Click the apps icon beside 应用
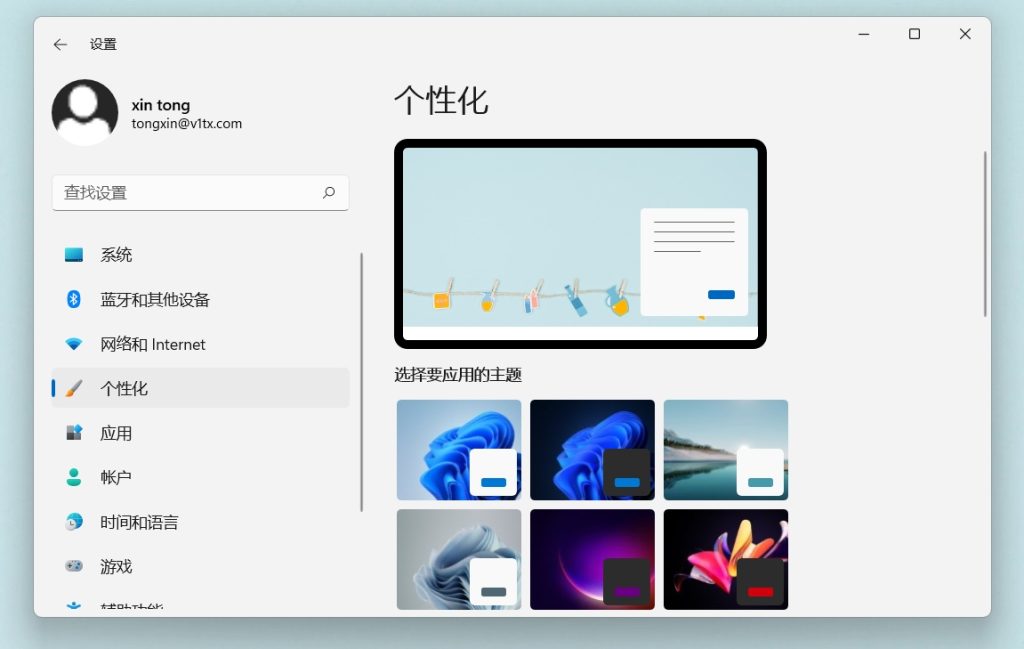Screen dimensions: 1024x649 74,433
